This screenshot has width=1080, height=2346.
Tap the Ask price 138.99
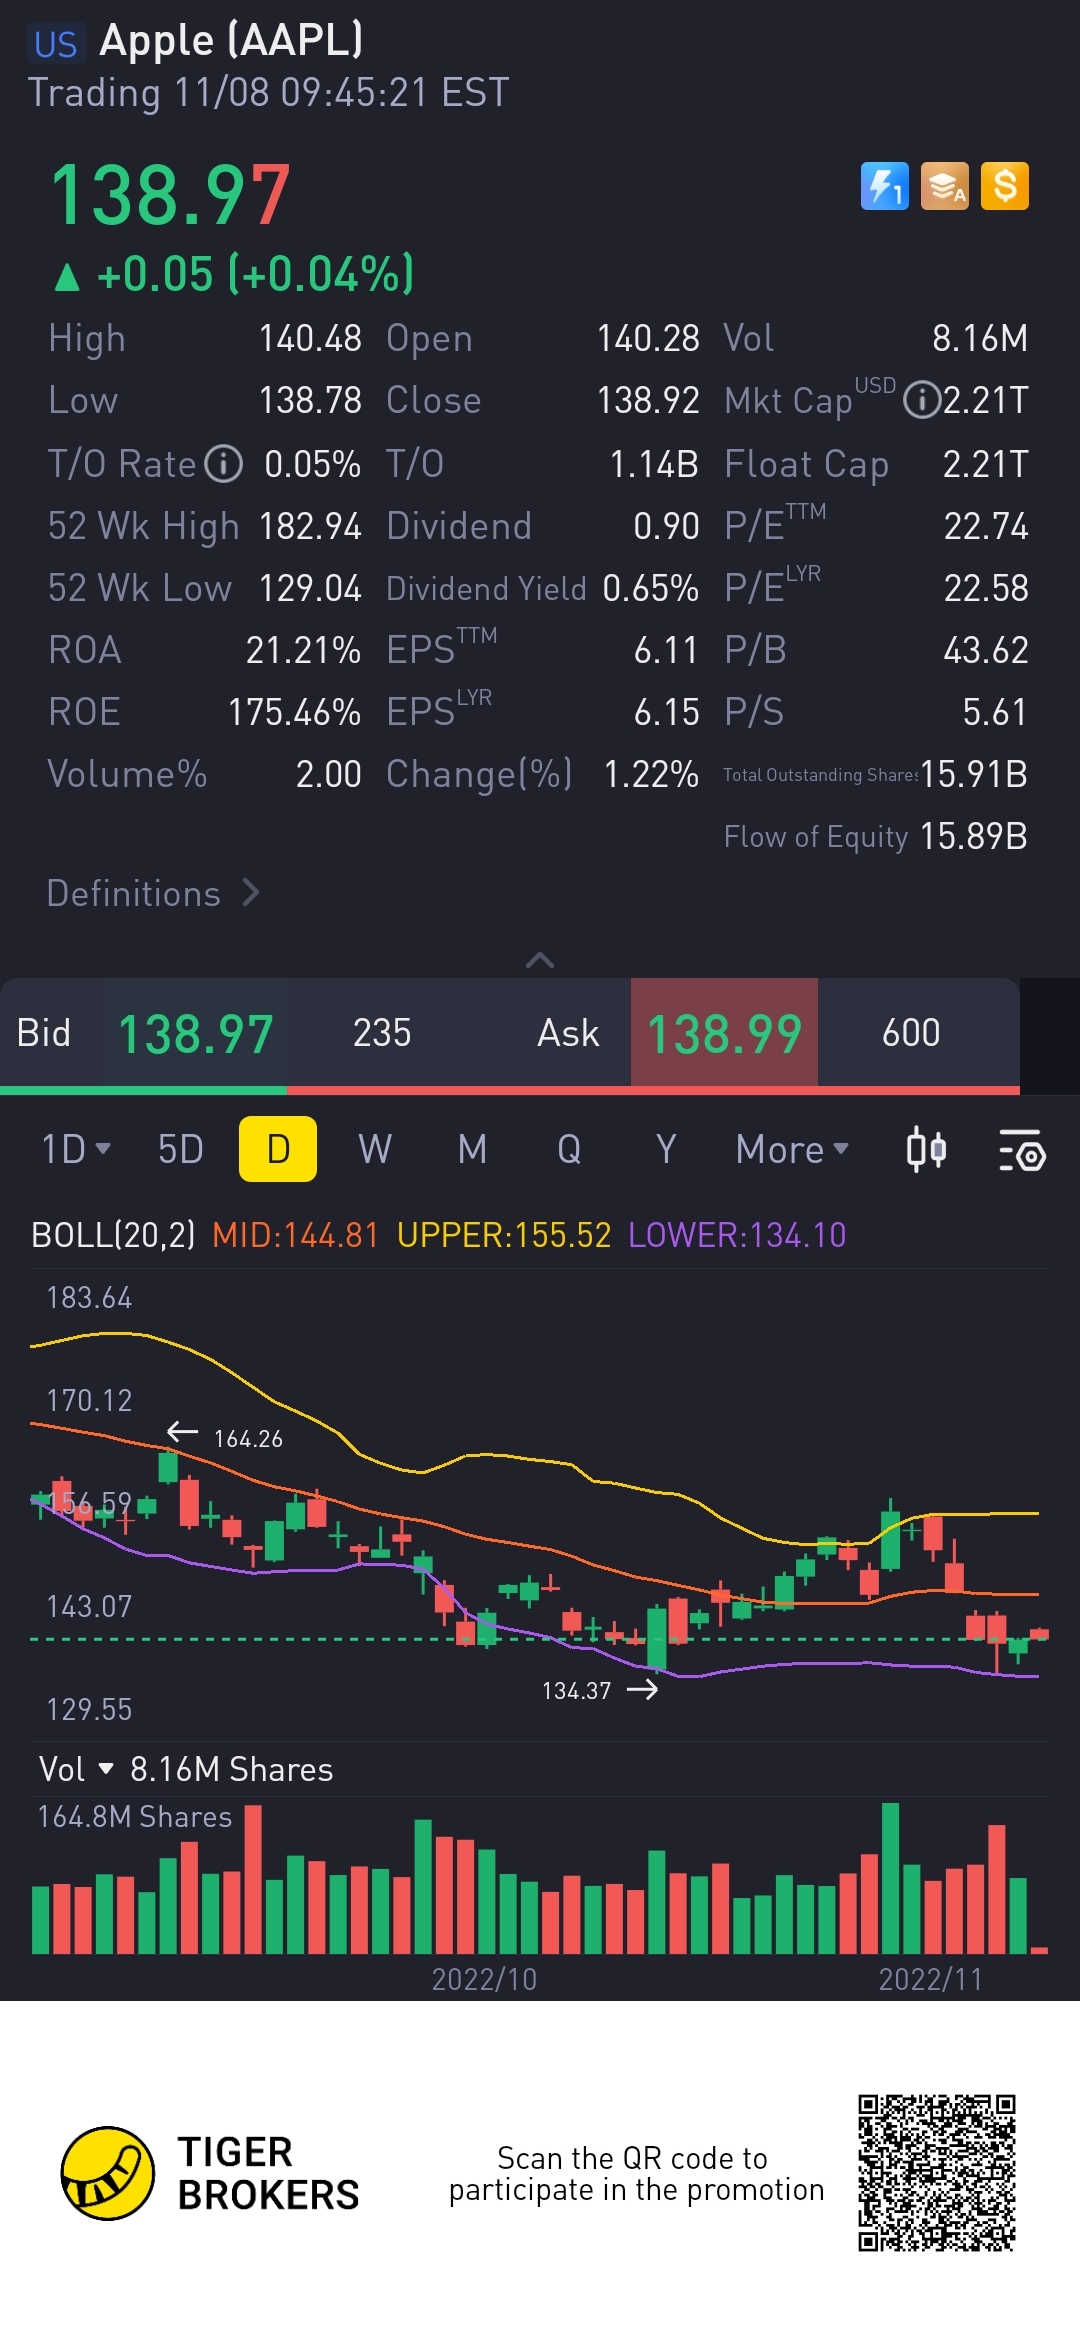(724, 1033)
